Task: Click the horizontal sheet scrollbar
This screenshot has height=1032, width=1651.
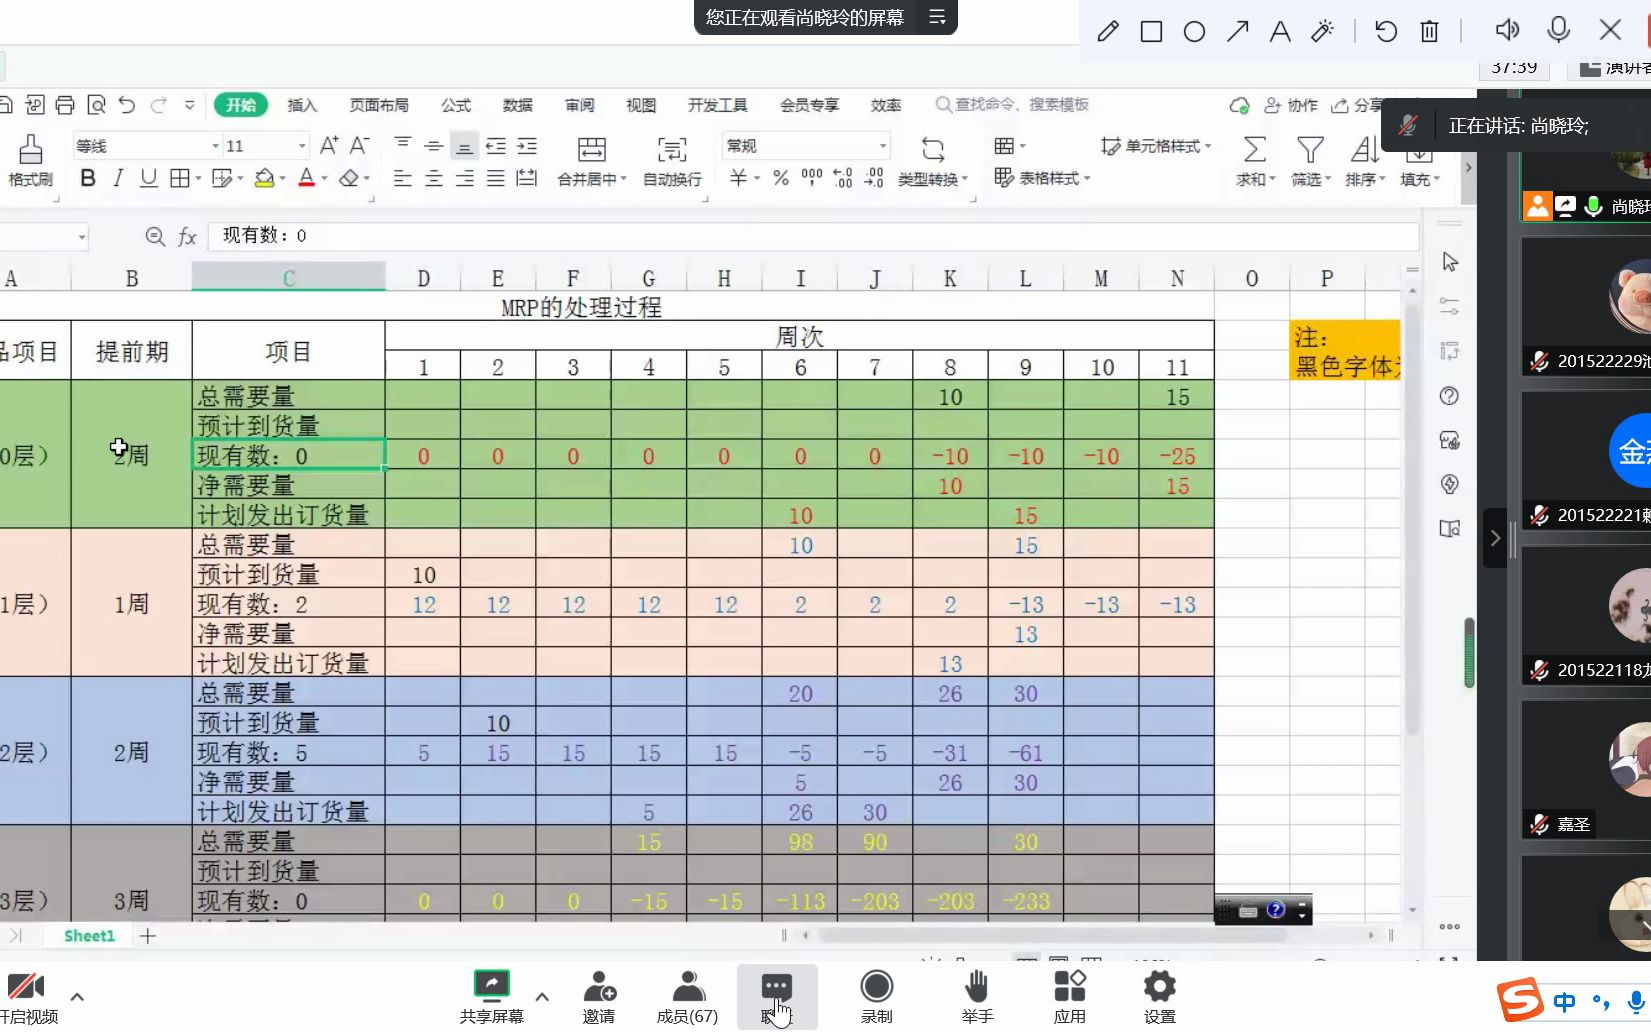Action: coord(1051,935)
